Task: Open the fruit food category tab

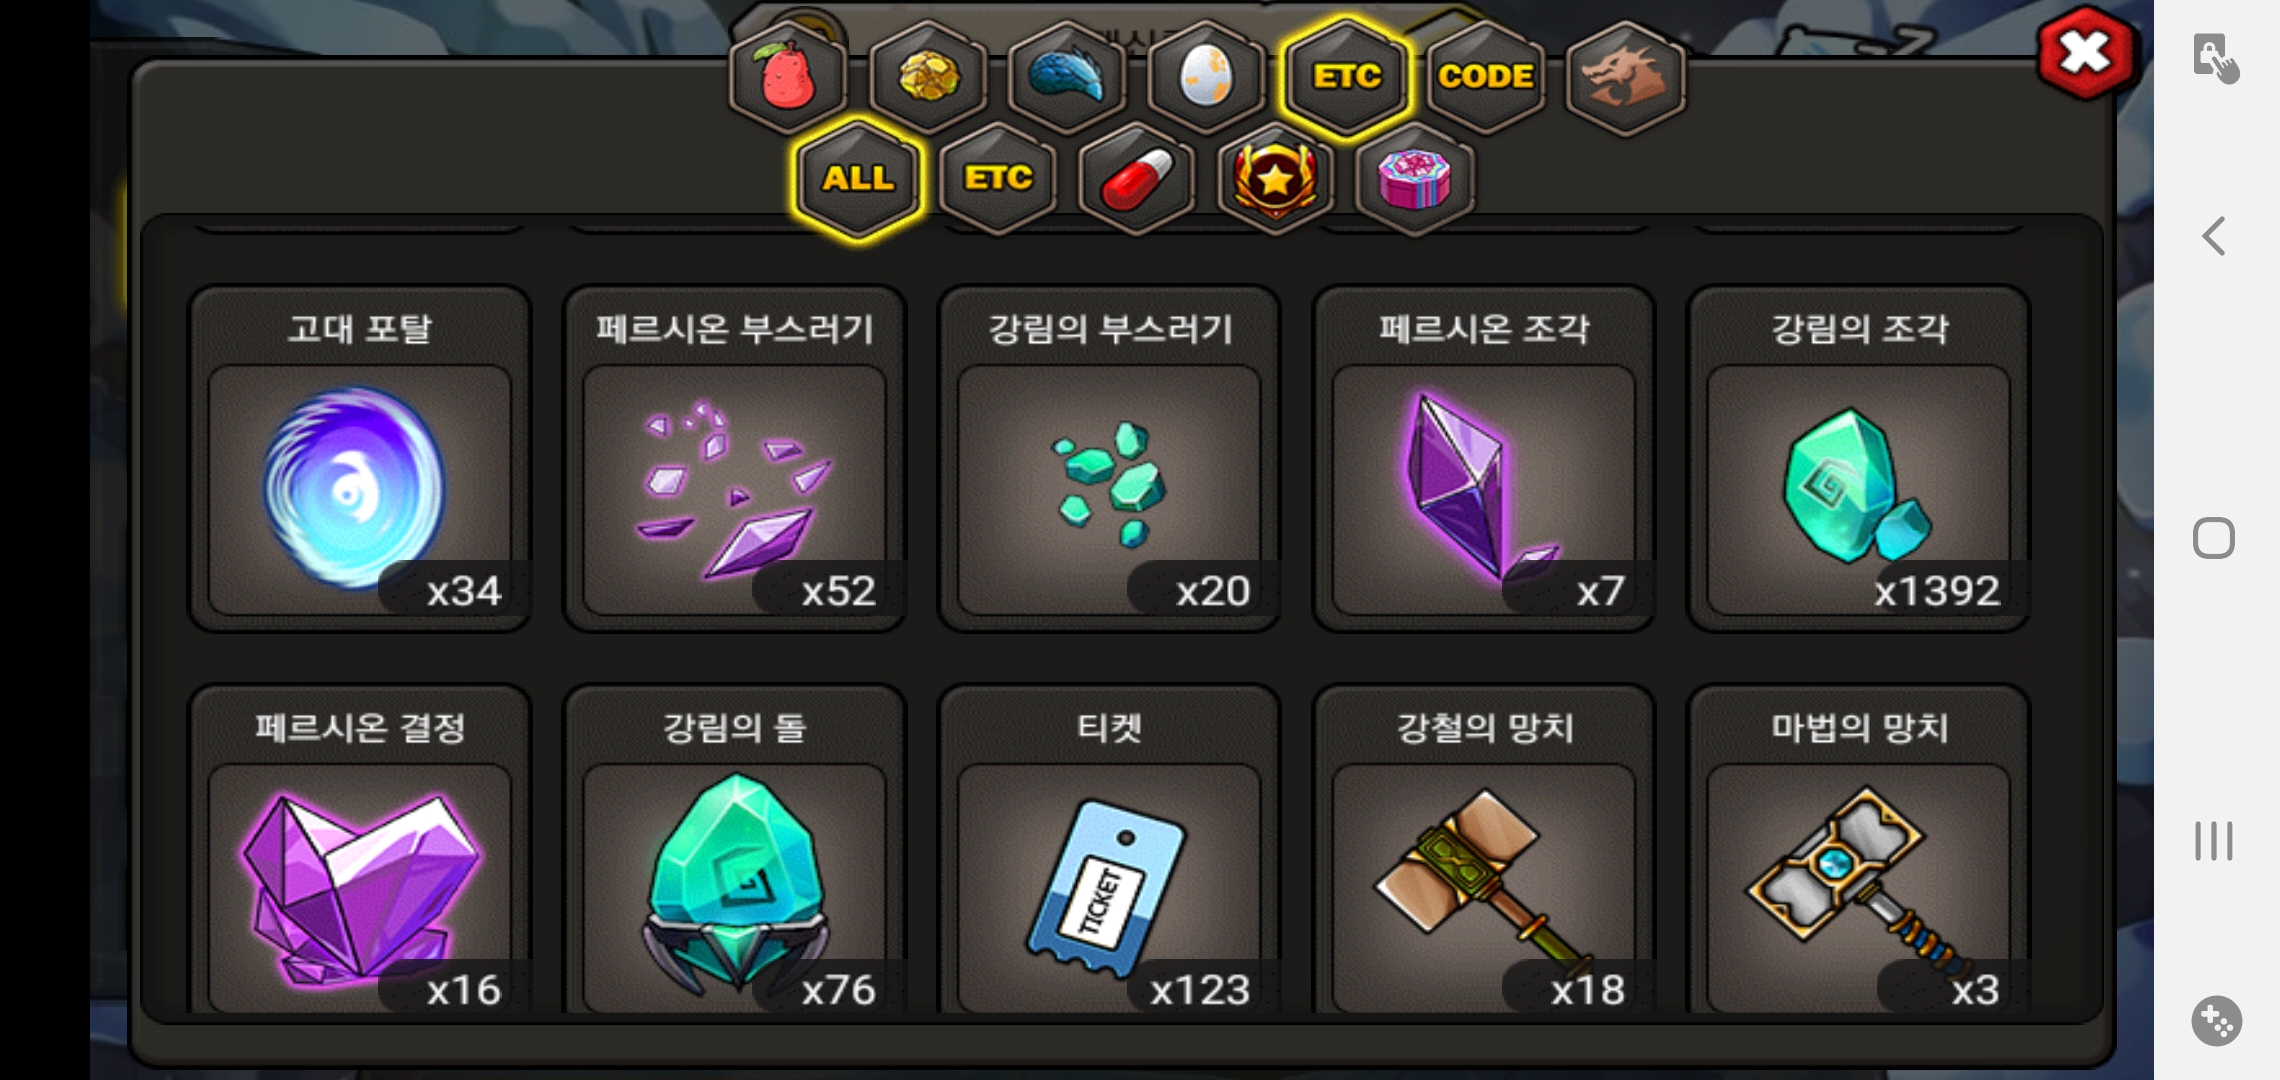Action: 788,77
